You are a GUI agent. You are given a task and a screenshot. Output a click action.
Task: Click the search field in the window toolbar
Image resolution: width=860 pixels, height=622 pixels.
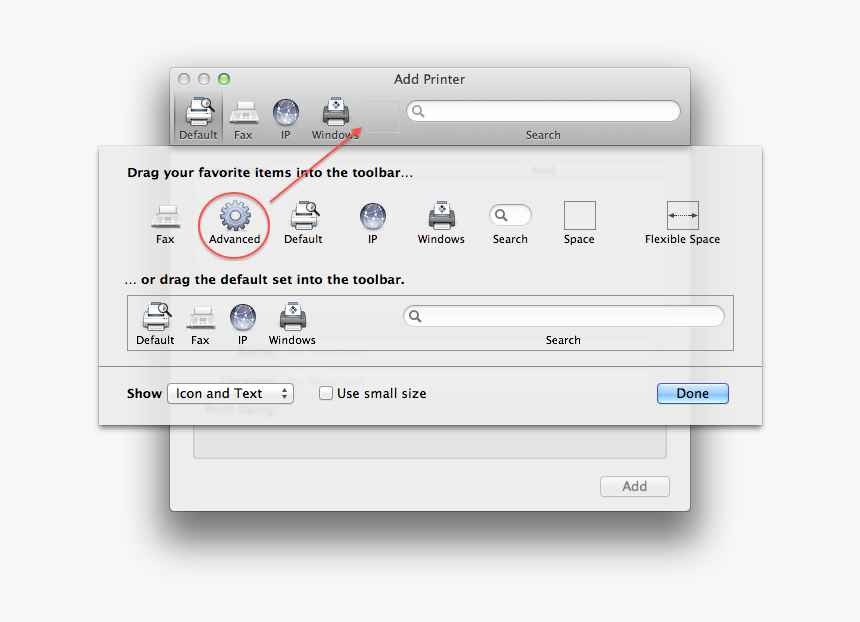point(543,112)
